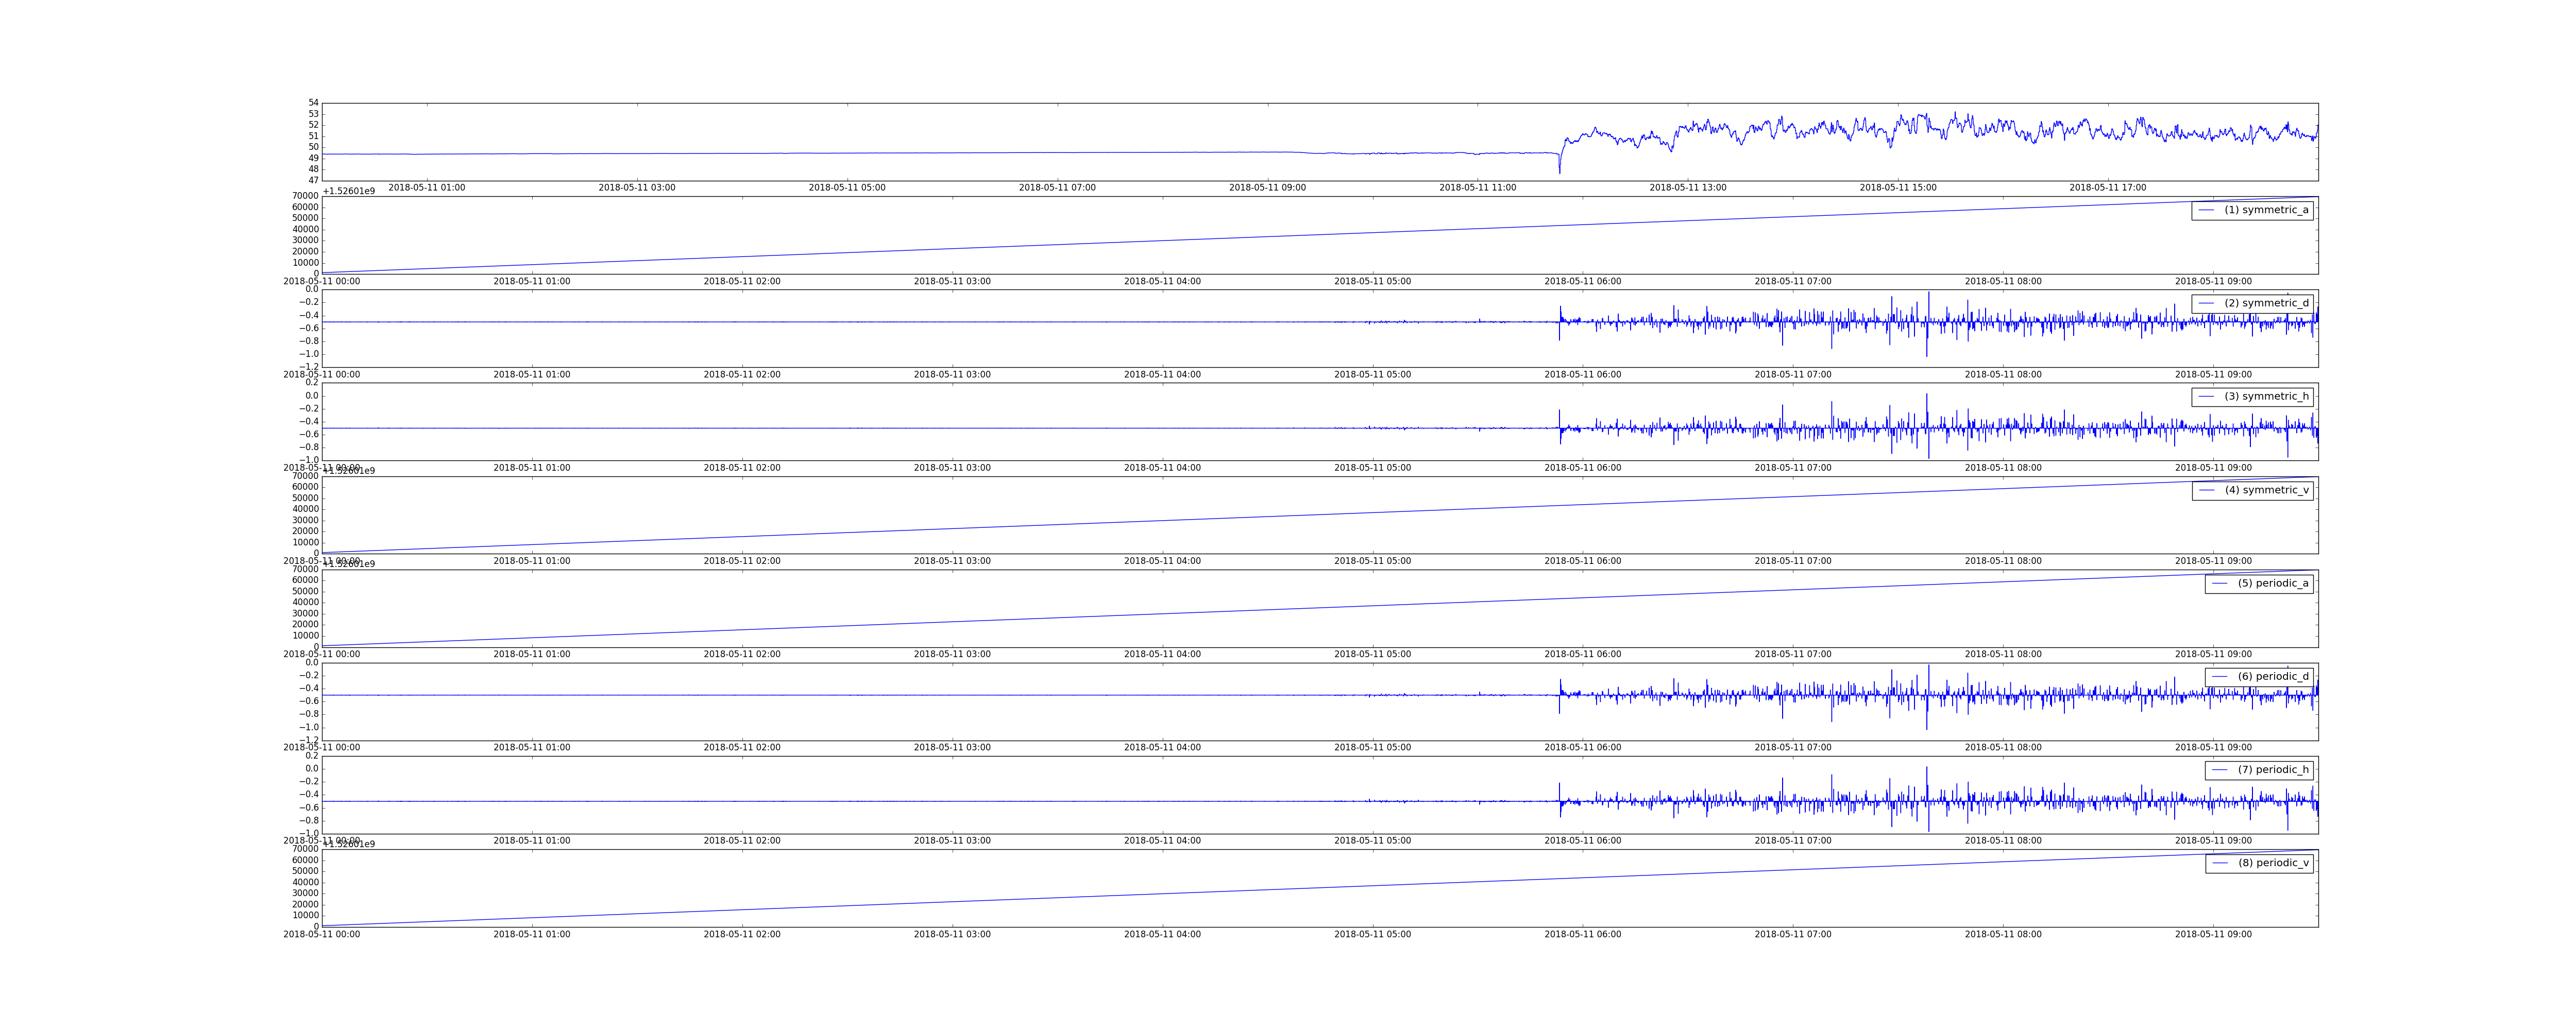Click the top plot's 2018-05-11 05:00 tick label
The image size is (2576, 1030).
coord(846,187)
